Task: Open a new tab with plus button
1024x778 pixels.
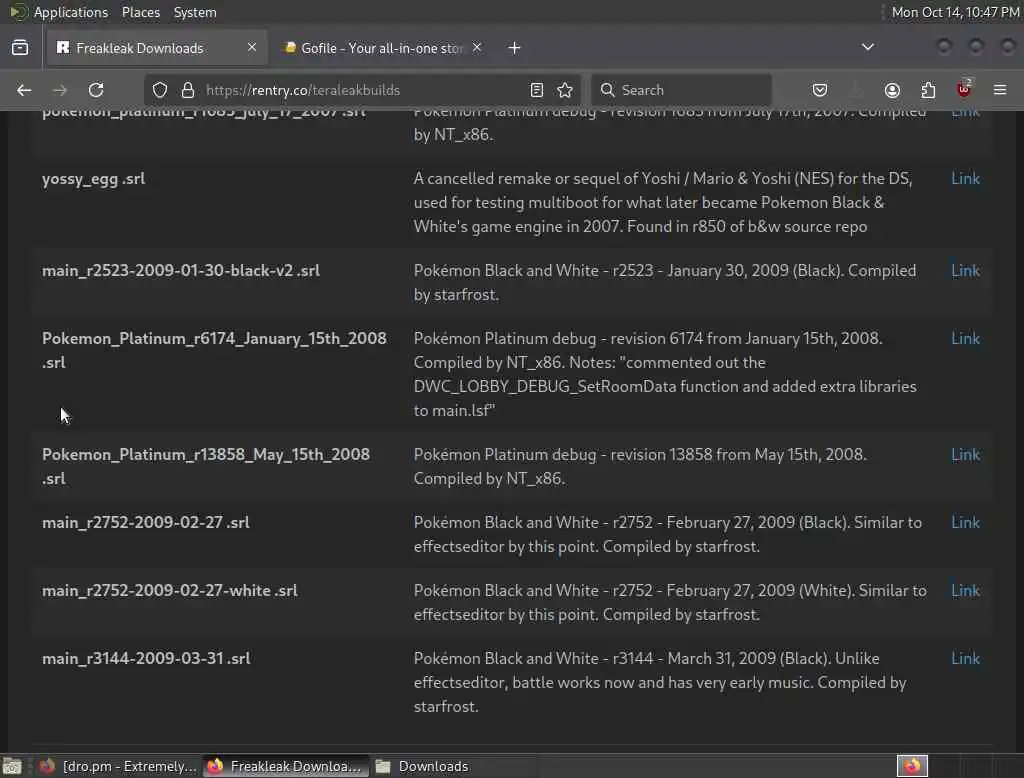Action: (515, 48)
